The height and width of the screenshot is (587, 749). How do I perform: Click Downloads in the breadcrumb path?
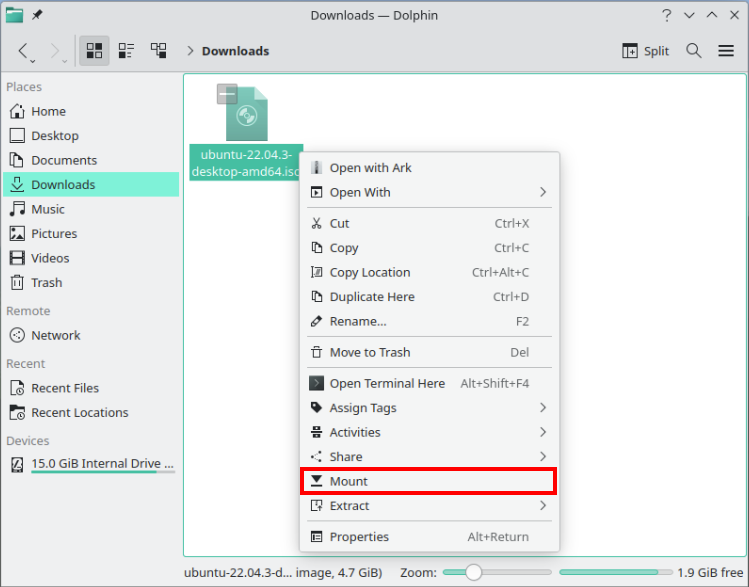point(235,51)
